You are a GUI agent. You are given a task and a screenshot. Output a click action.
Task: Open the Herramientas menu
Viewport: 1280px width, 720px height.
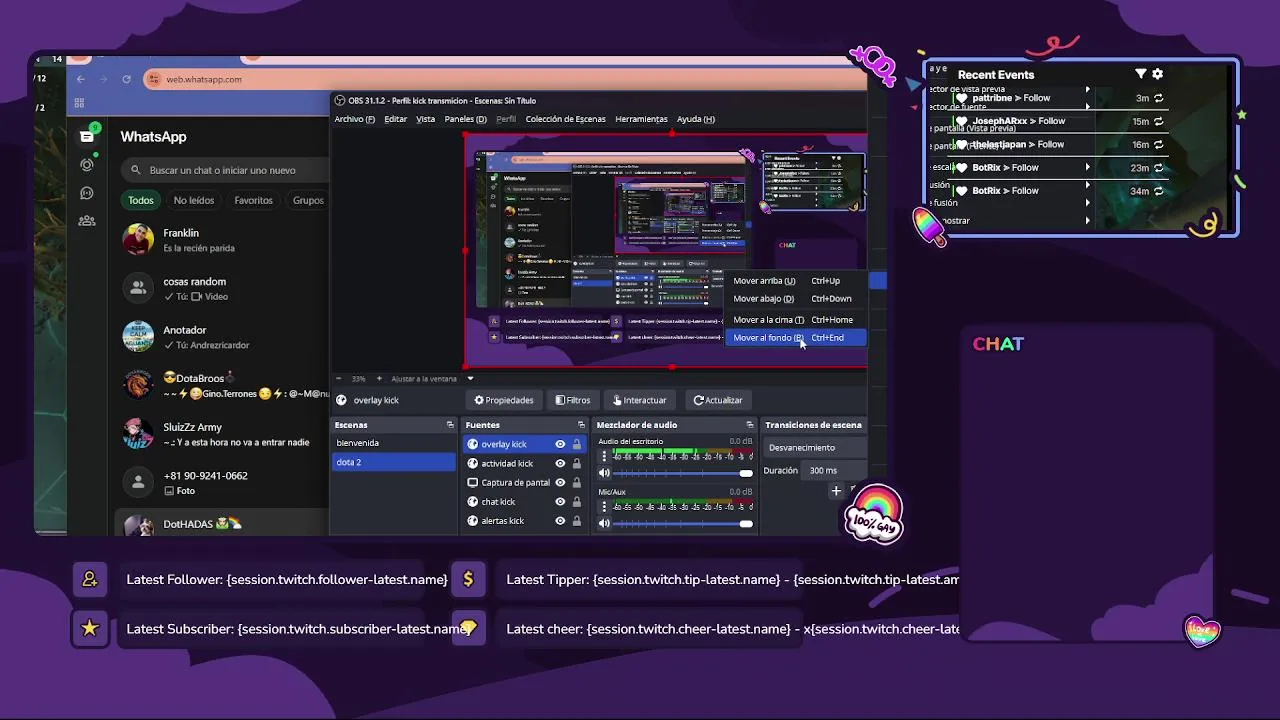point(641,119)
